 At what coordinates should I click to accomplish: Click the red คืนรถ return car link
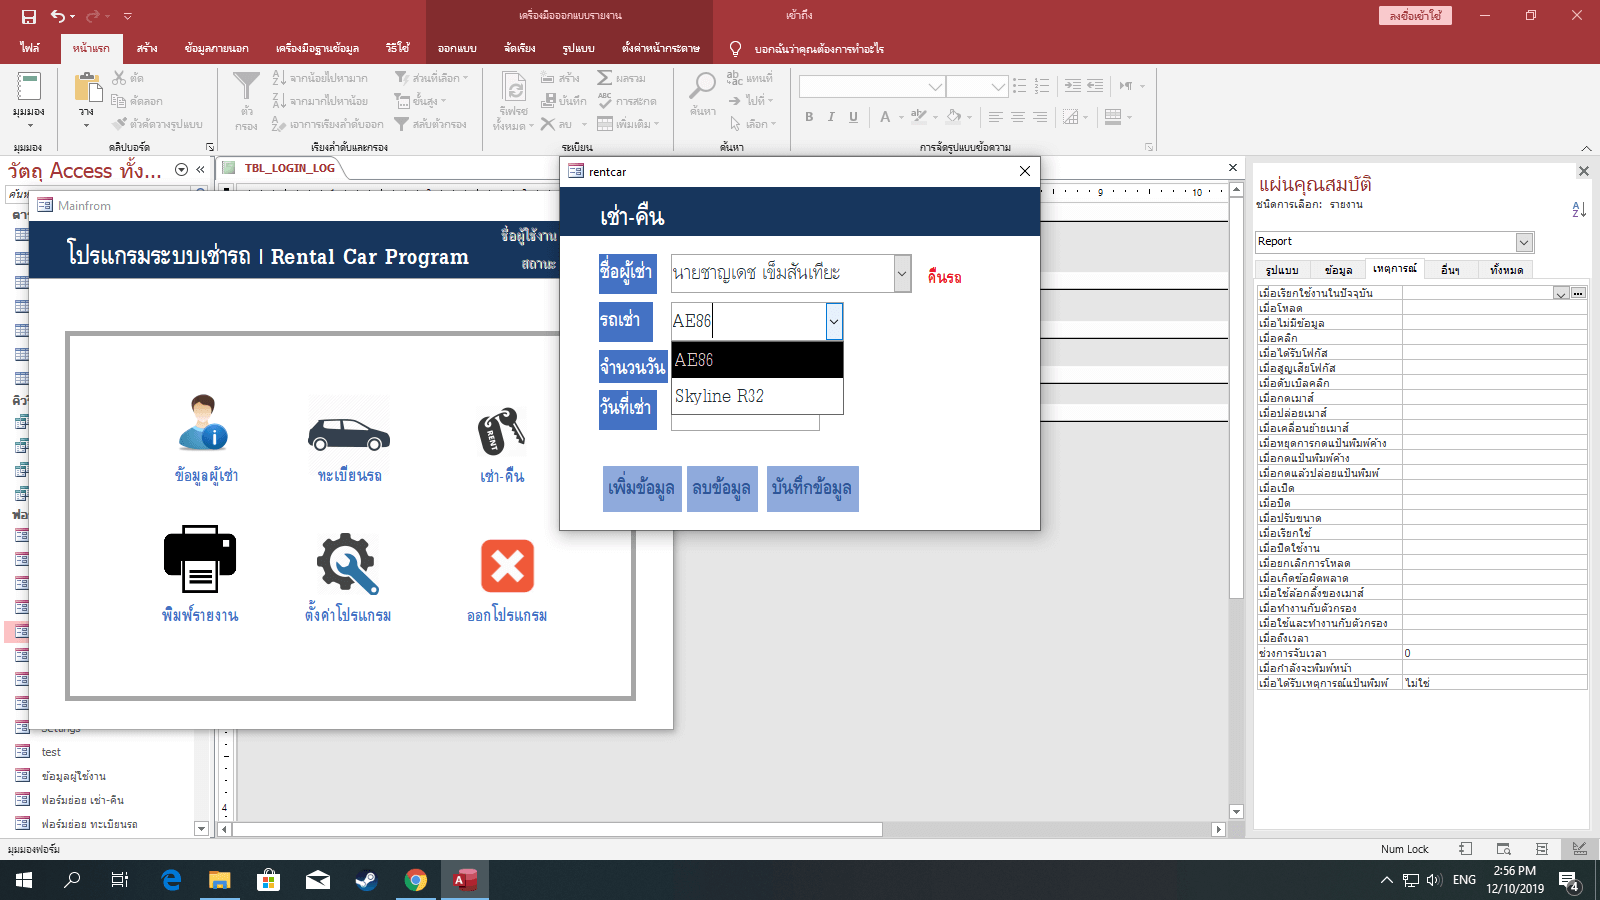click(944, 278)
